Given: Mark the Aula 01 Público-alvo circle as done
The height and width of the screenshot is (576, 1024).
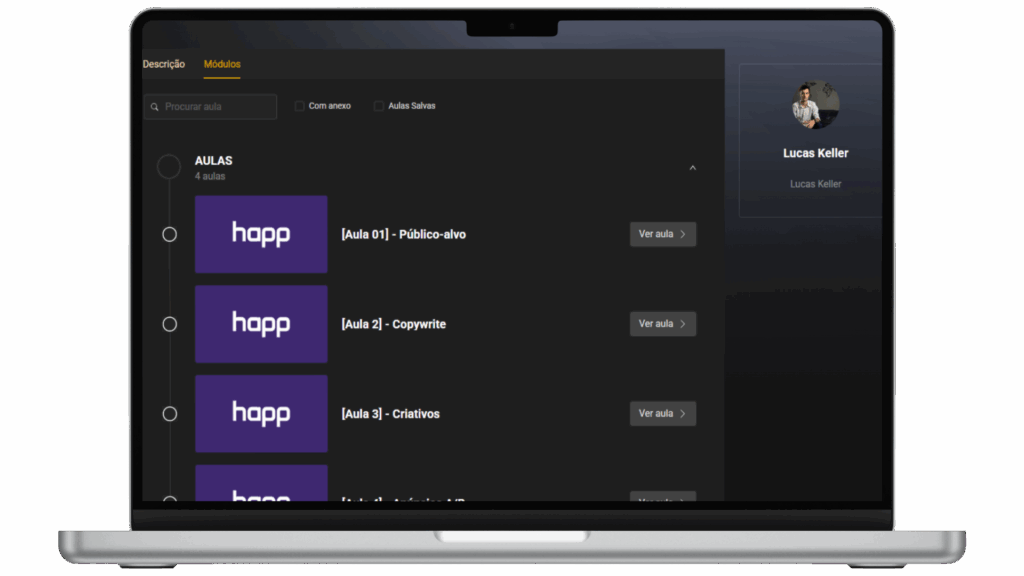Looking at the screenshot, I should [169, 234].
